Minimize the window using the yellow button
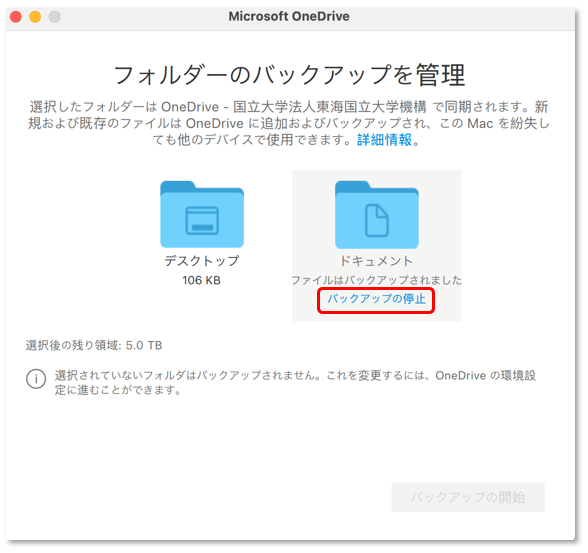Screen dimensions: 588x553 (x=35, y=16)
